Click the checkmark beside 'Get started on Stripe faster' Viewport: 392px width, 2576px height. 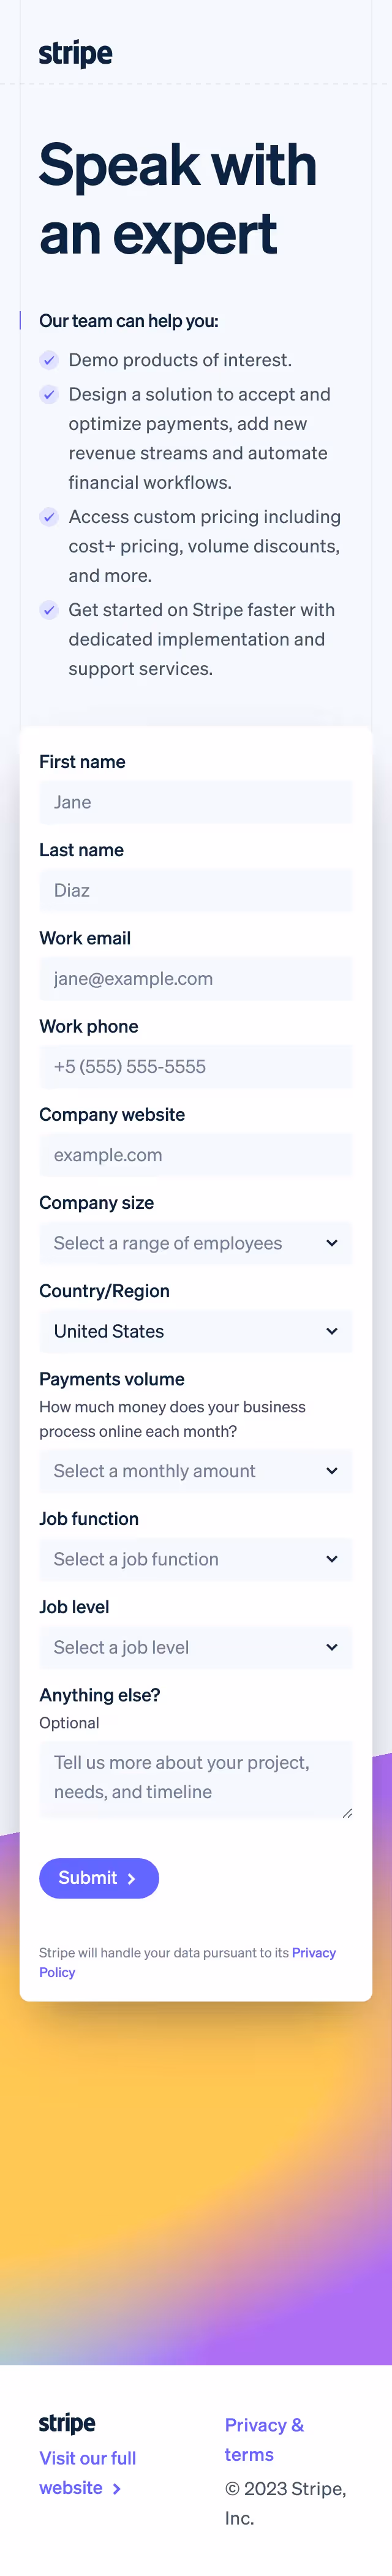pos(49,610)
